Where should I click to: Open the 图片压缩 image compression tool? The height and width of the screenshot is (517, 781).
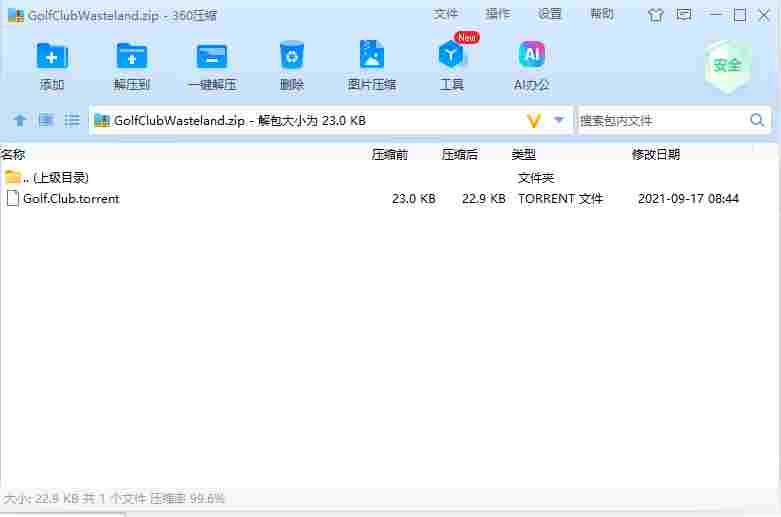click(372, 54)
